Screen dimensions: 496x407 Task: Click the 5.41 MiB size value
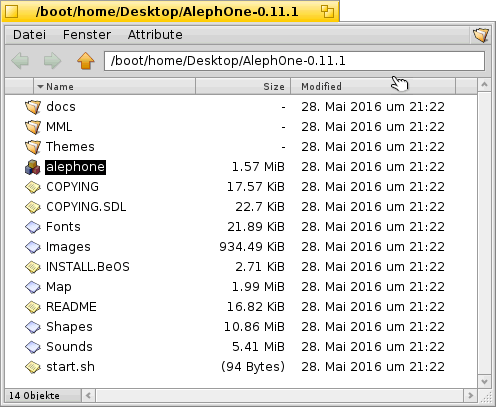pyautogui.click(x=258, y=347)
